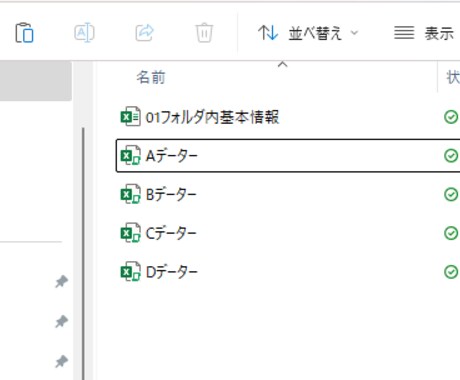
Task: Click the Excel icon of 01フォルダ内基本情報
Action: (x=130, y=117)
